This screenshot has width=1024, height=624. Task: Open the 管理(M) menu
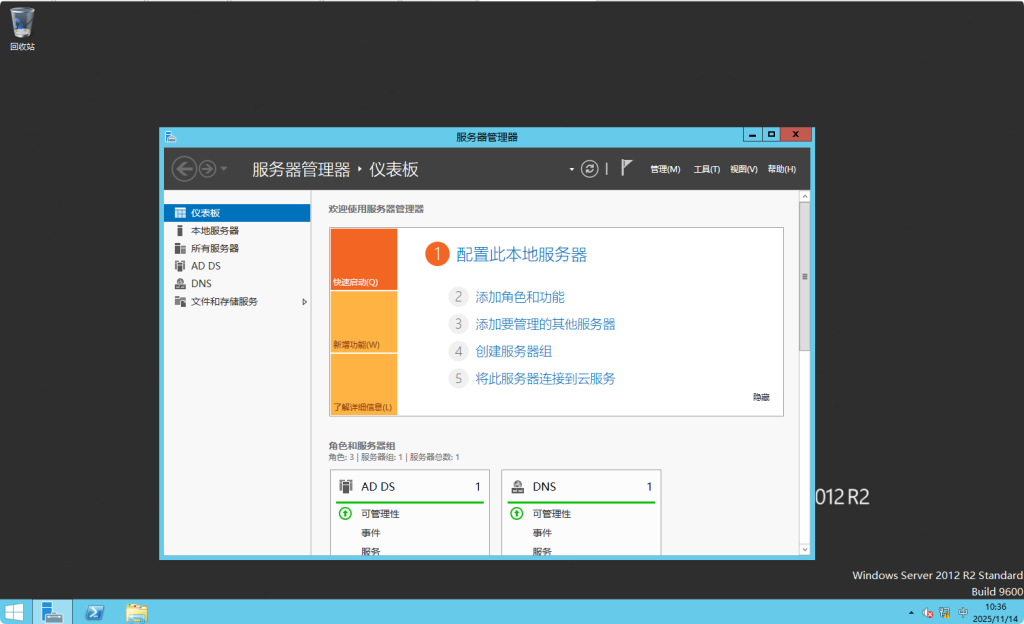click(x=664, y=168)
